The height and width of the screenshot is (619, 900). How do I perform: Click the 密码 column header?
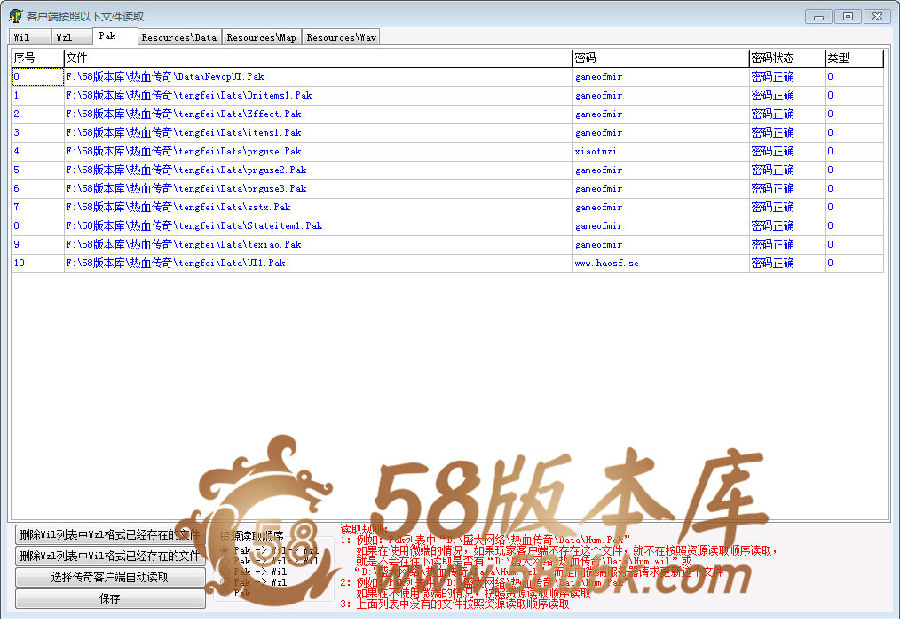coord(660,58)
